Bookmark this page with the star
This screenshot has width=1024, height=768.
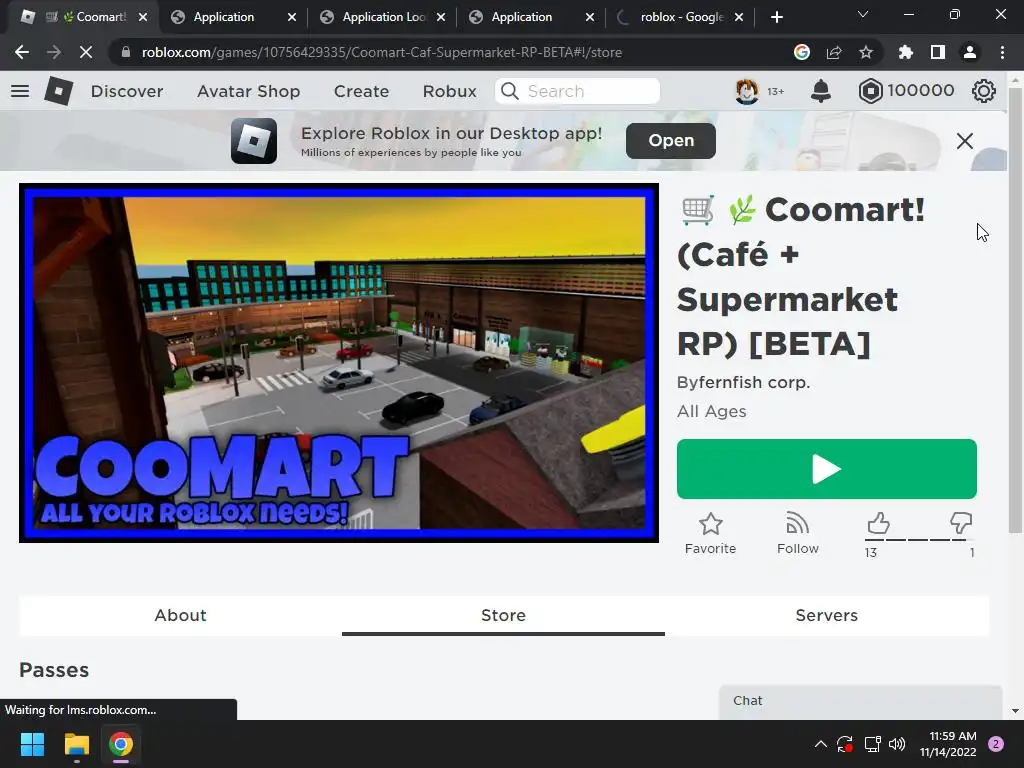coord(866,52)
